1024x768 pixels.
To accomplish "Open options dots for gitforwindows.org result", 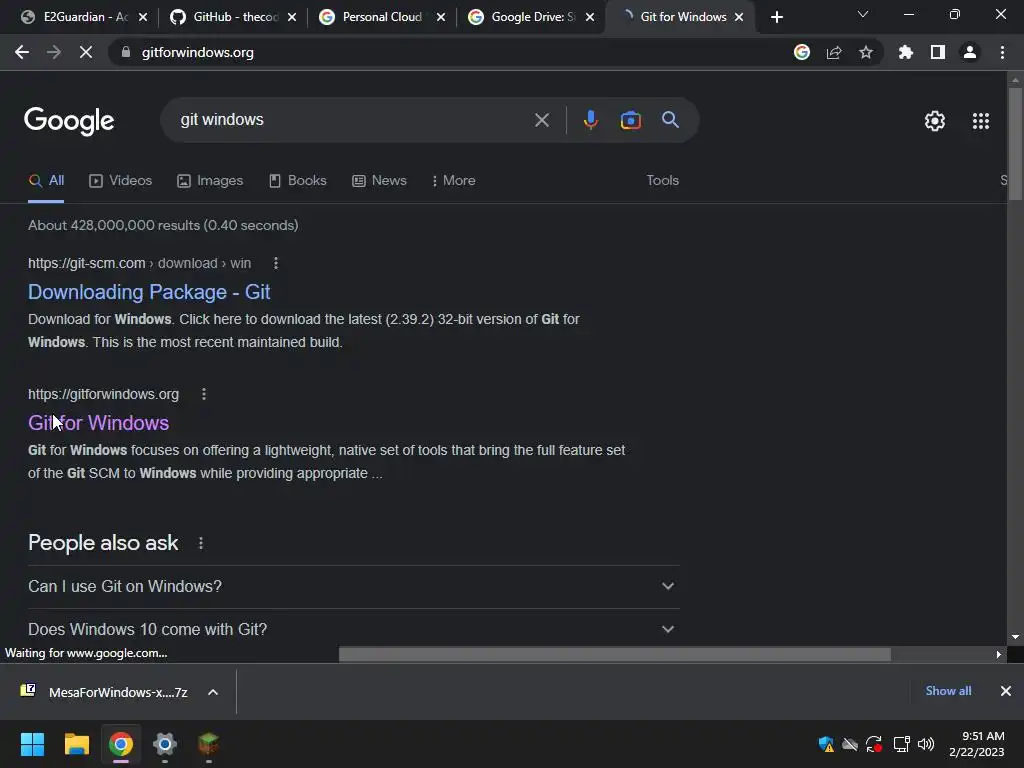I will point(204,394).
